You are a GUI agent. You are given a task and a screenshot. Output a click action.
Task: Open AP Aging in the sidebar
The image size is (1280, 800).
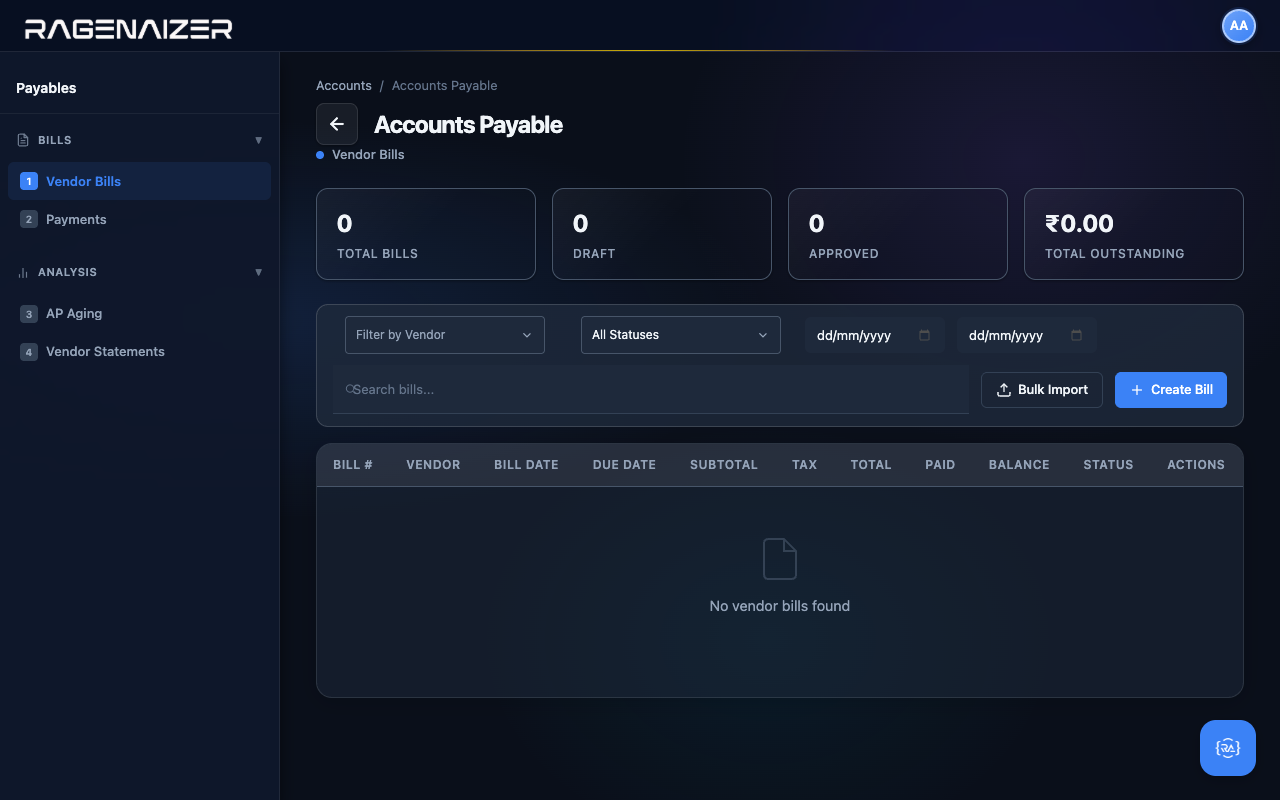[x=139, y=313]
